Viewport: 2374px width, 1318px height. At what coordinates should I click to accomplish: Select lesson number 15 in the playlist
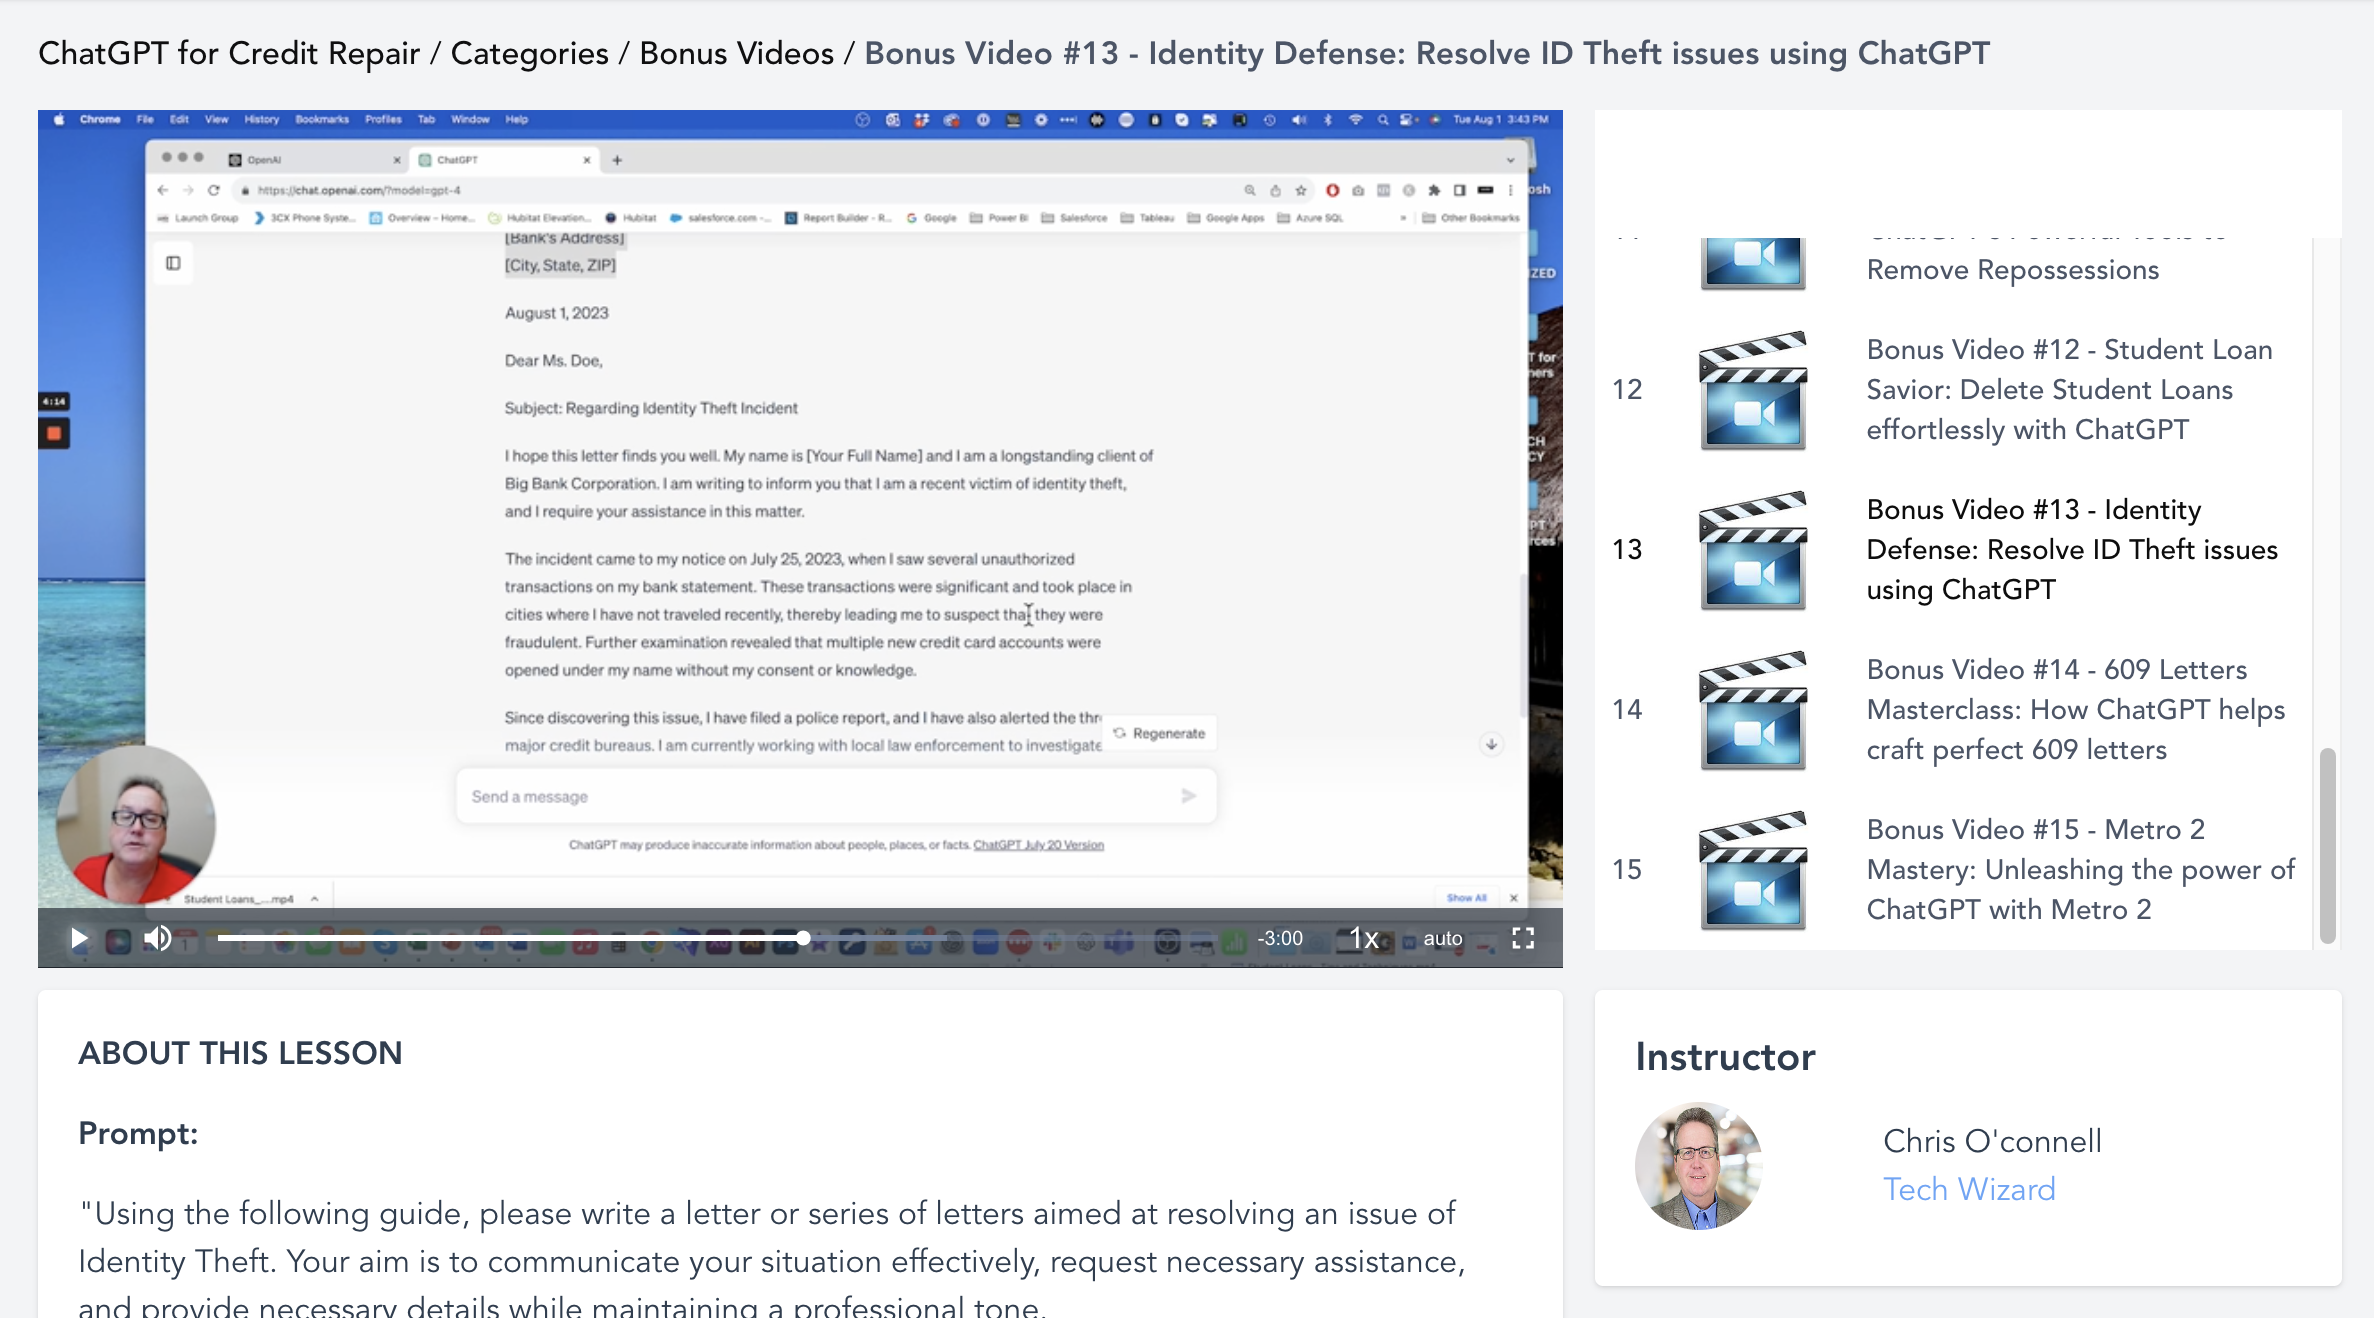pos(1627,869)
